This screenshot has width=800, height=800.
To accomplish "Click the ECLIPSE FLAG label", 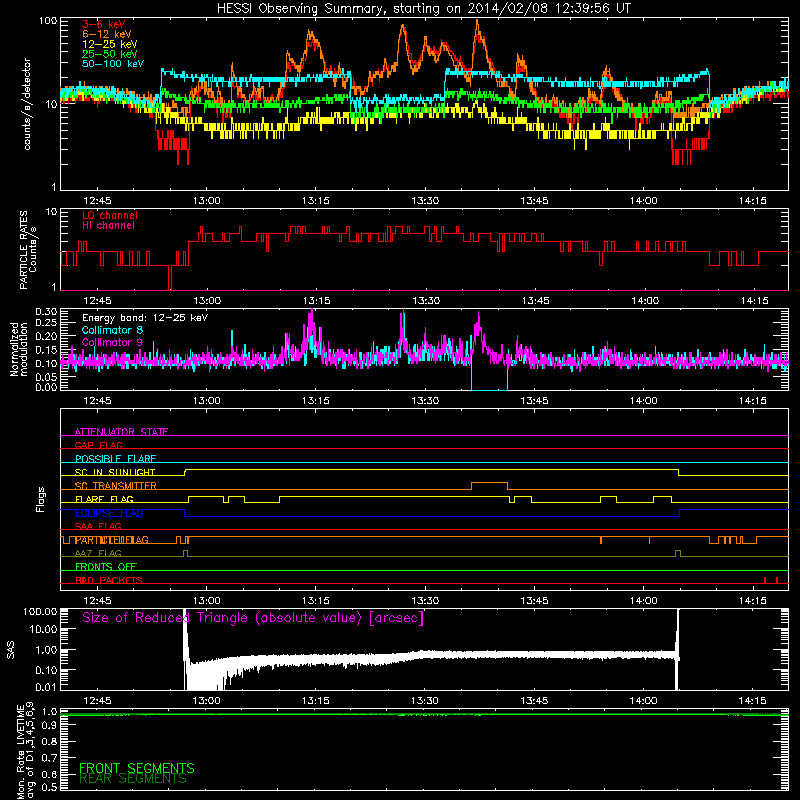I will point(109,513).
